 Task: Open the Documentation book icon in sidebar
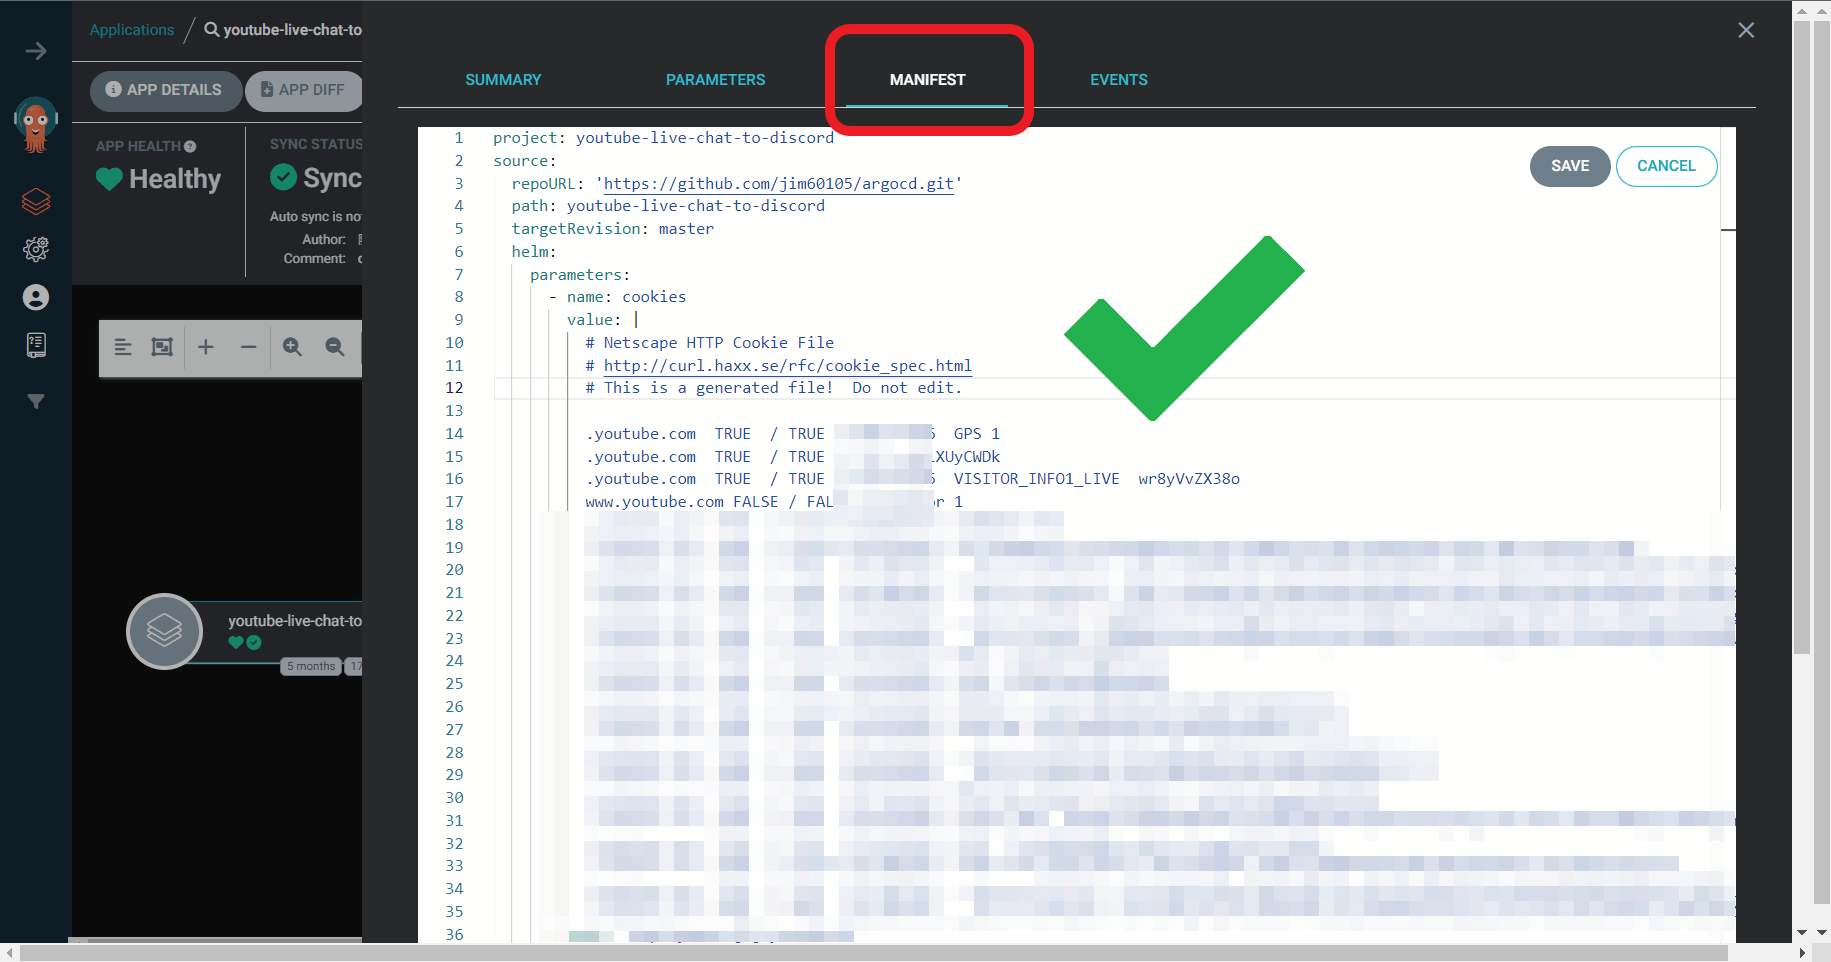pyautogui.click(x=36, y=345)
